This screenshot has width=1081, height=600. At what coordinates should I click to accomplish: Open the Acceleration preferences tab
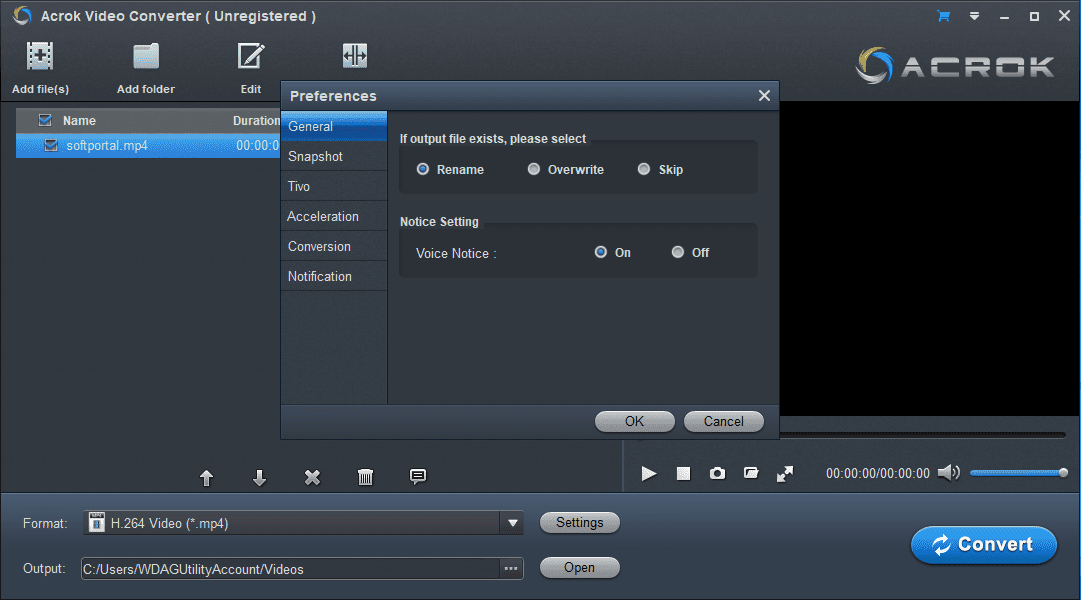[x=334, y=217]
